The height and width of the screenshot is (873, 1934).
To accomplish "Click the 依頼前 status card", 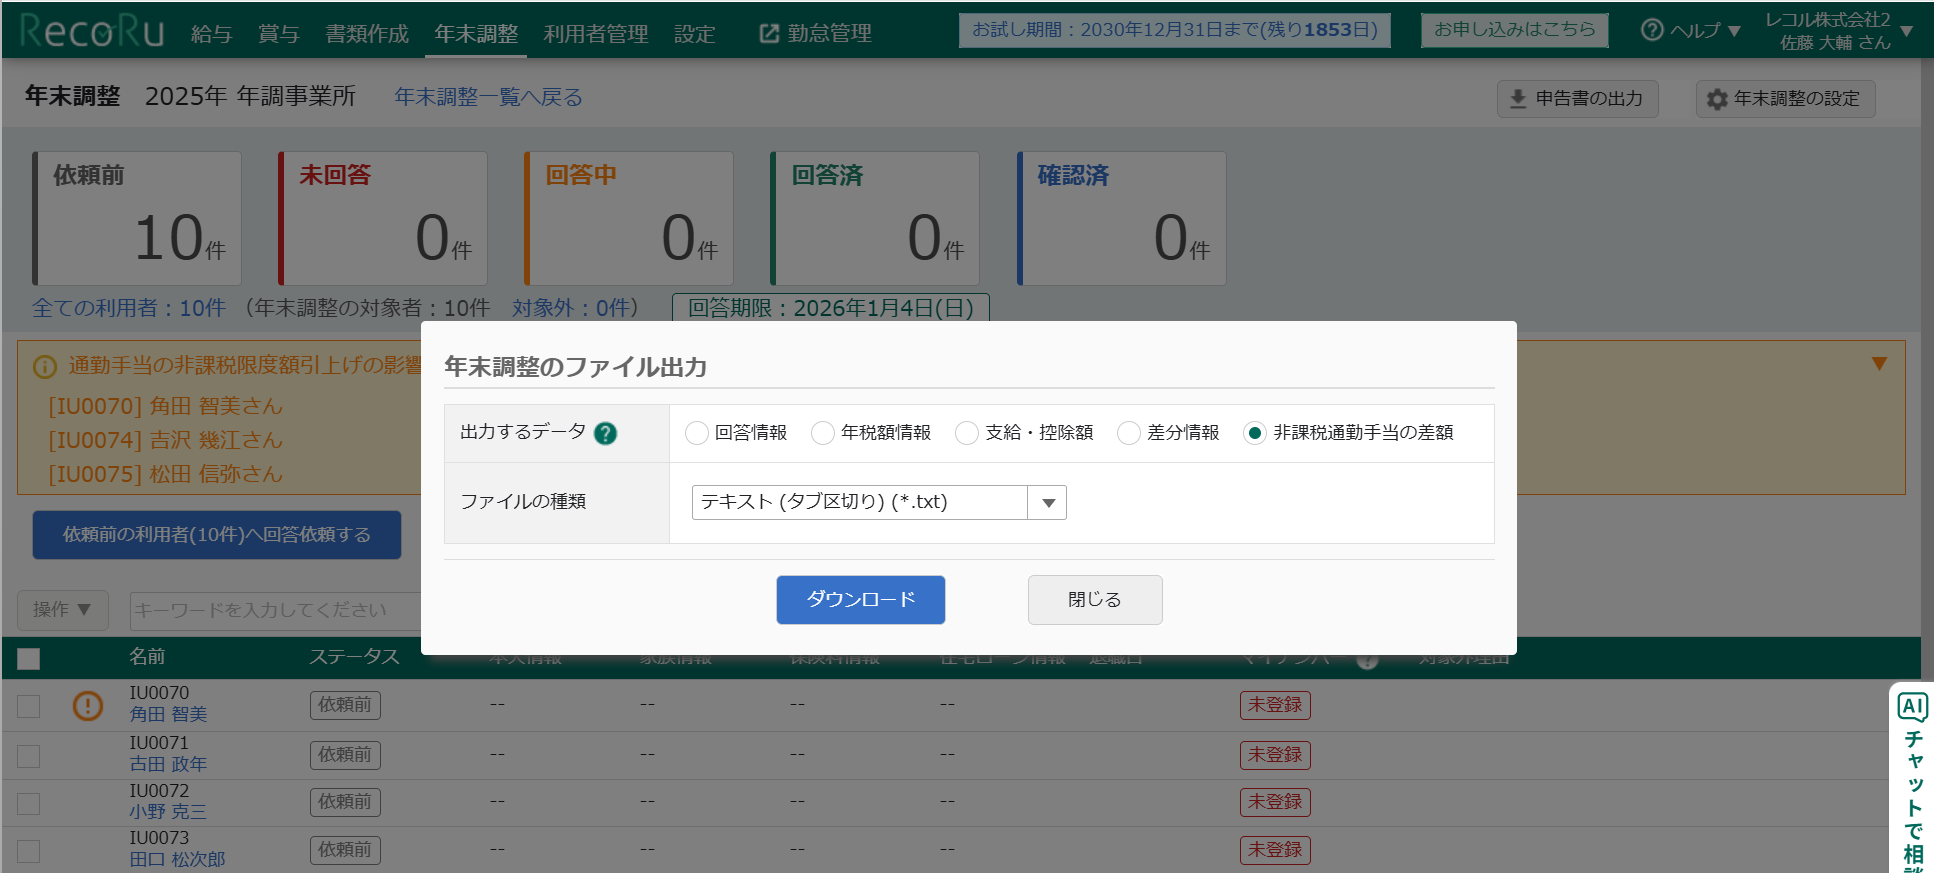I will tap(137, 218).
